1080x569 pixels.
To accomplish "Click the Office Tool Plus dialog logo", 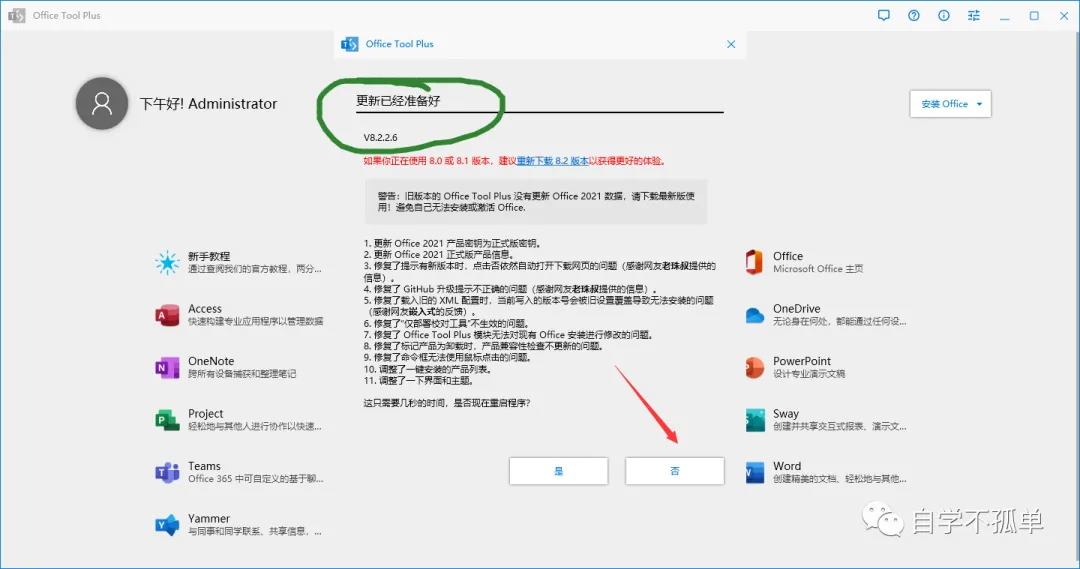I will (349, 44).
